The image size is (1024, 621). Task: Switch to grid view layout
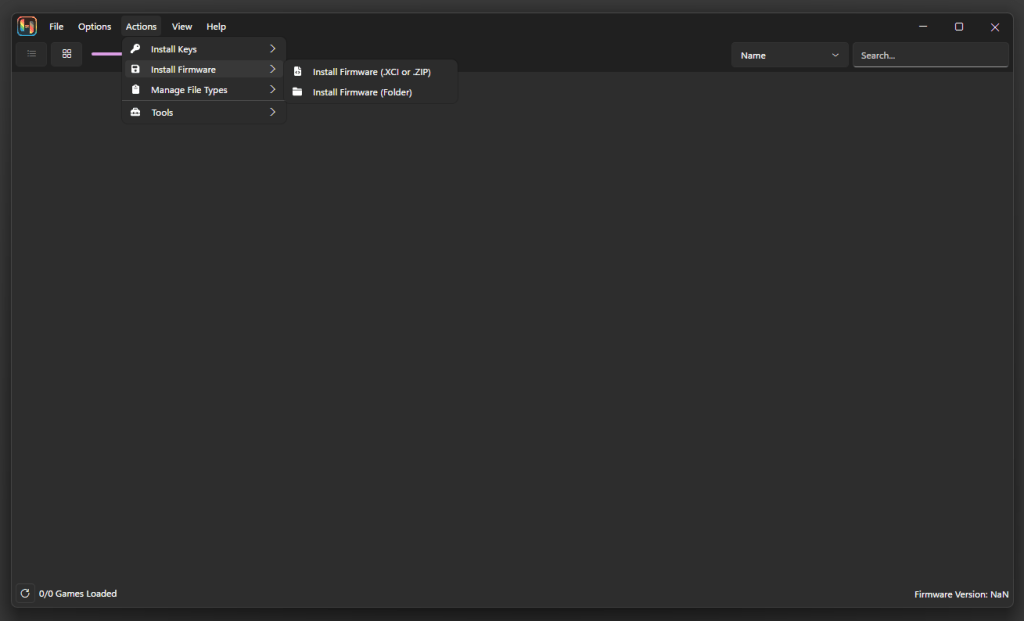click(66, 54)
